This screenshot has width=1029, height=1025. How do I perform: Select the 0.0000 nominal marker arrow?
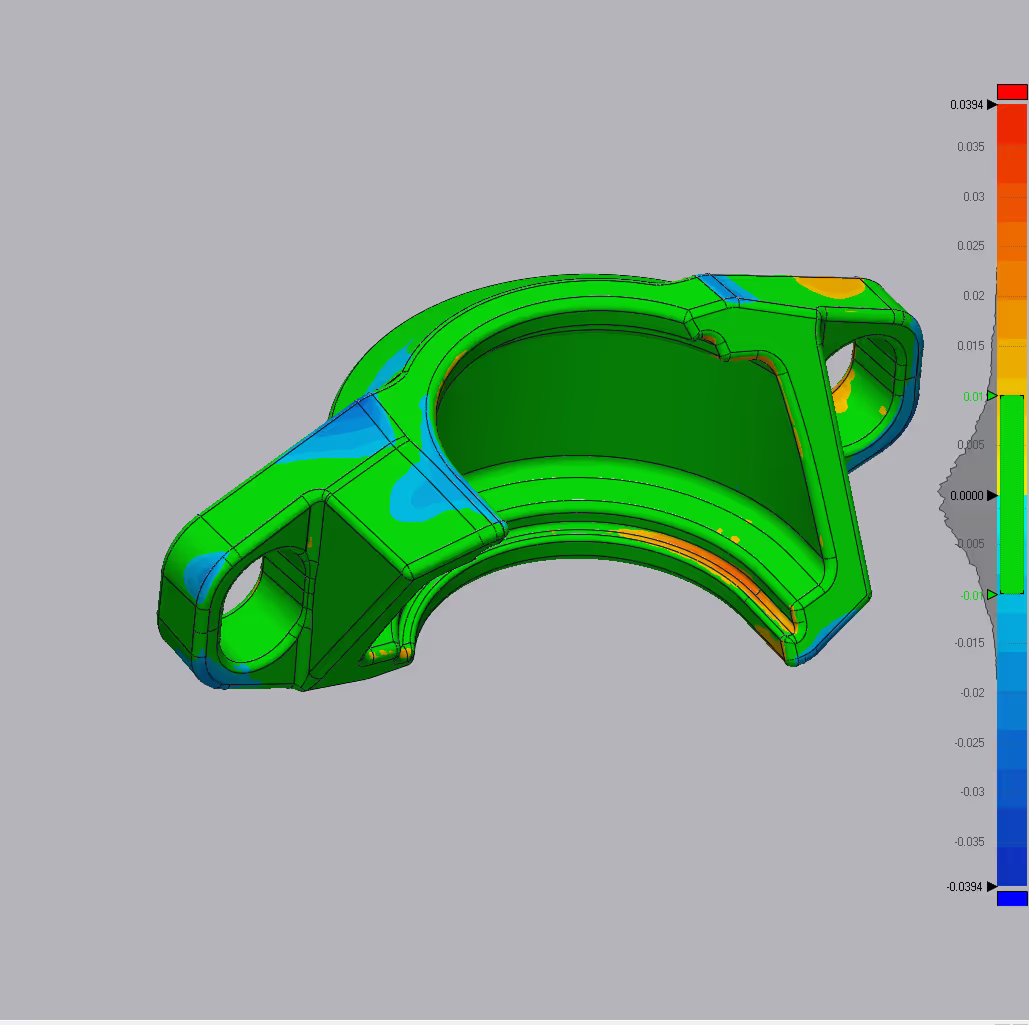pos(992,495)
